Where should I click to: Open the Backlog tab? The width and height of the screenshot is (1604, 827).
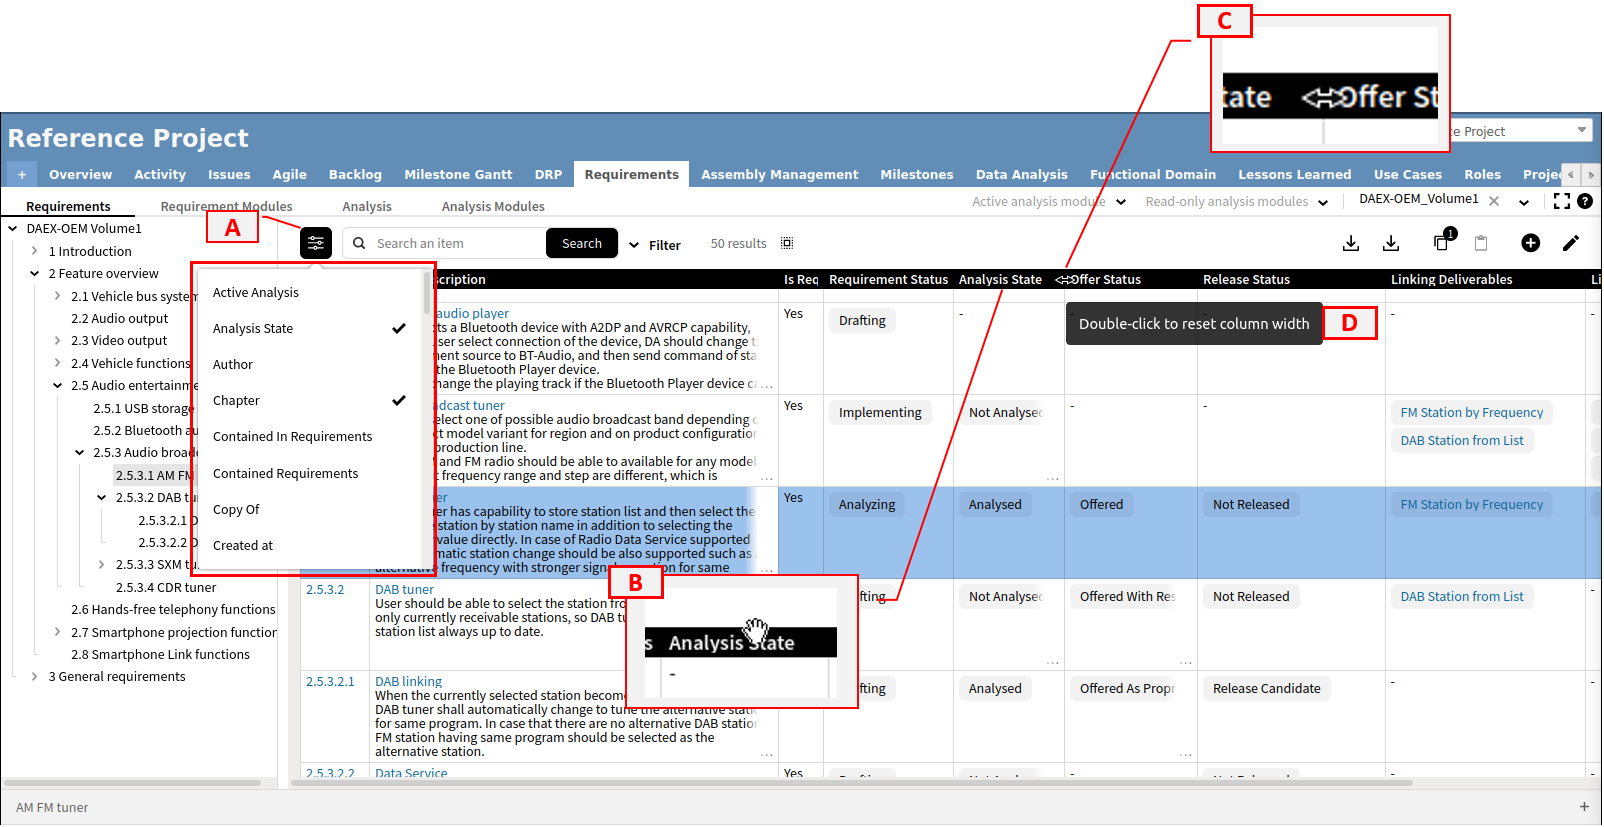[355, 174]
